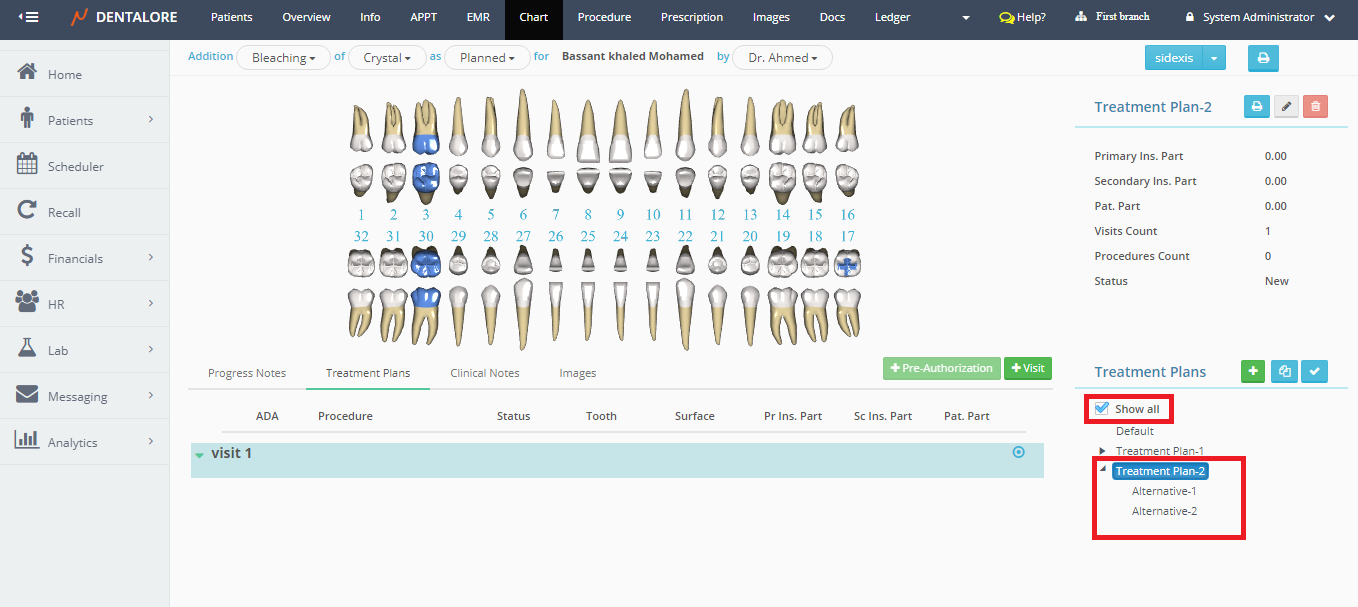
Task: Edit Treatment Plan-2 with pencil icon
Action: coord(1286,106)
